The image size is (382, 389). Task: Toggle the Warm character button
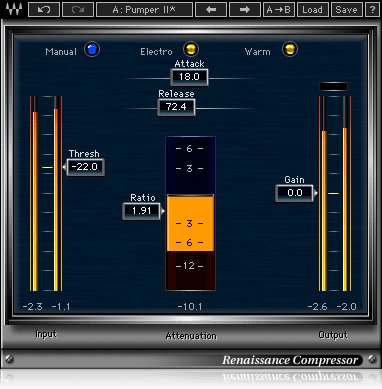[x=290, y=49]
